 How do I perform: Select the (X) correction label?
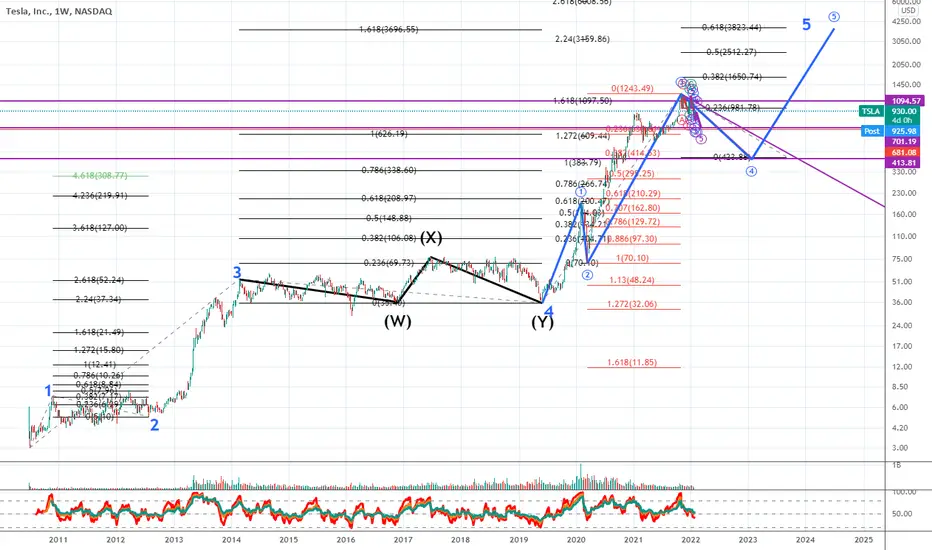click(x=431, y=238)
